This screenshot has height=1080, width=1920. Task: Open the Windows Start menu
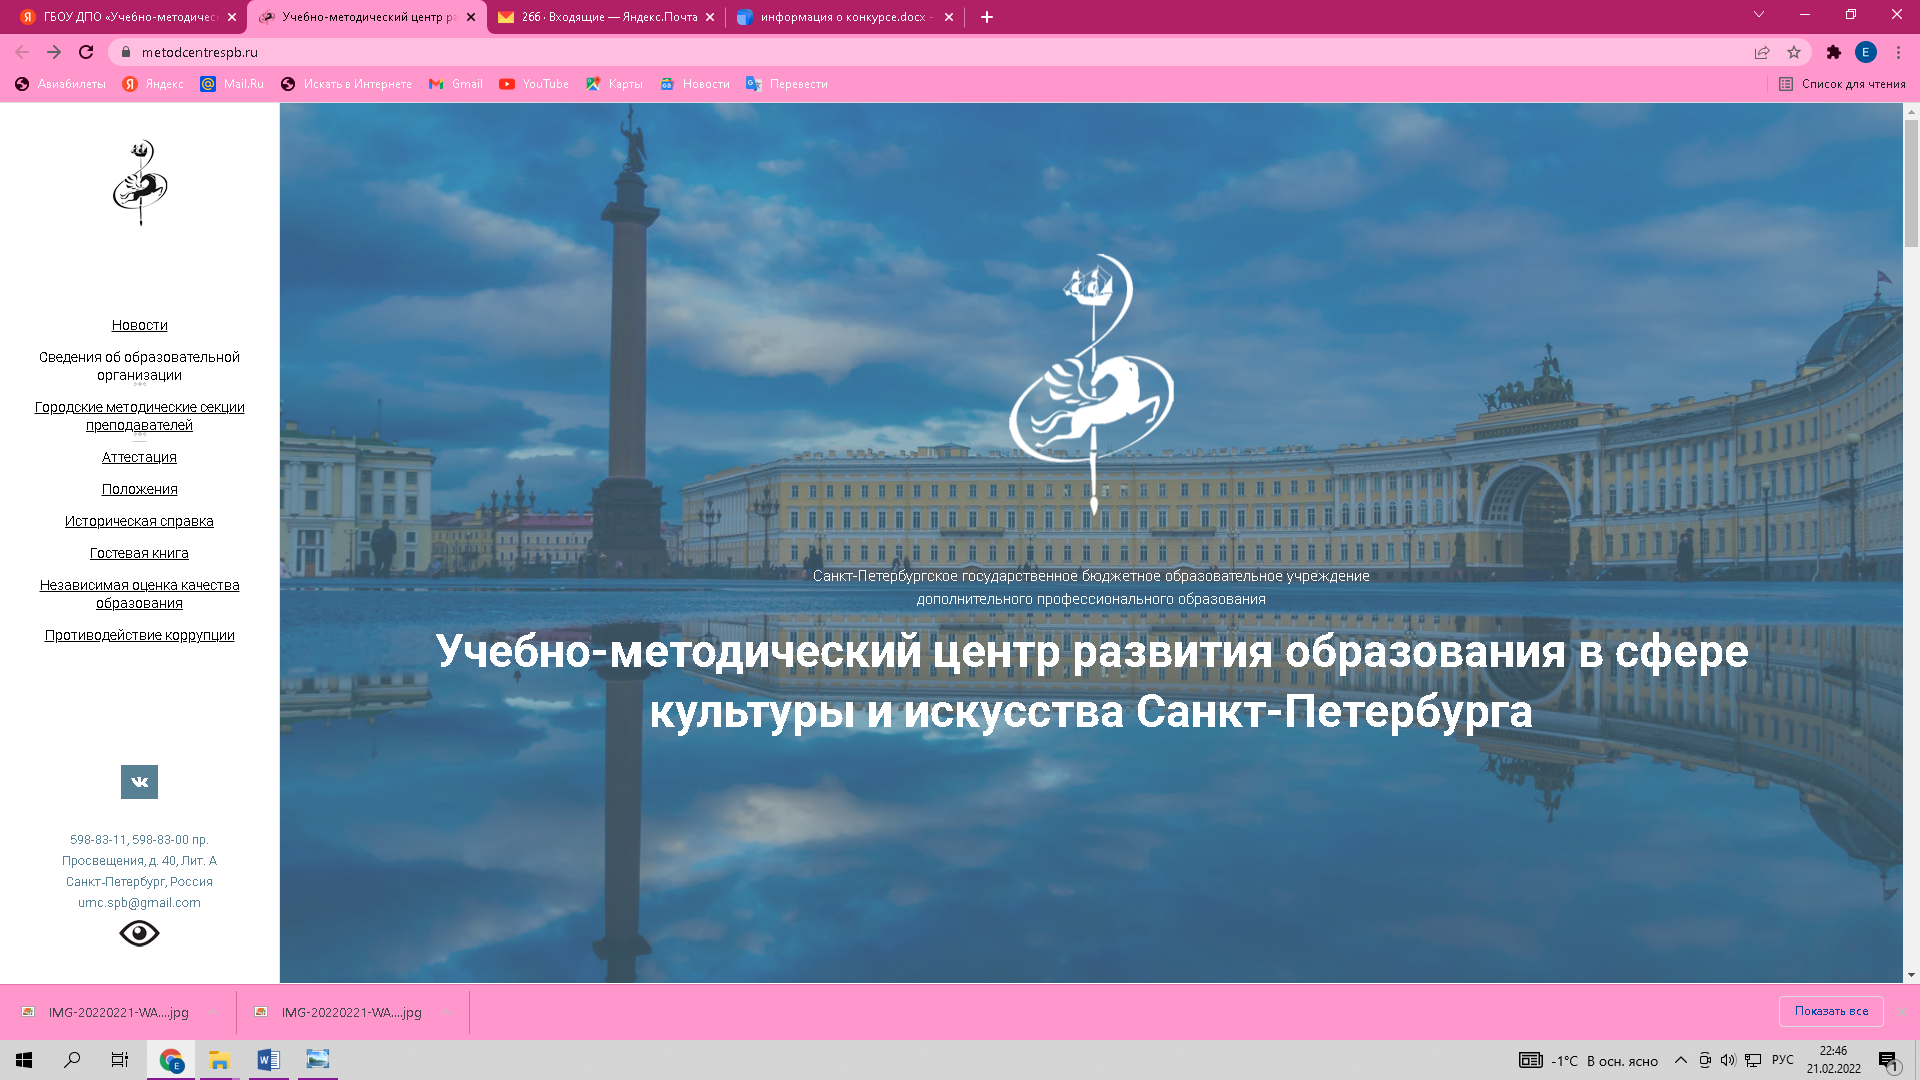tap(24, 1060)
